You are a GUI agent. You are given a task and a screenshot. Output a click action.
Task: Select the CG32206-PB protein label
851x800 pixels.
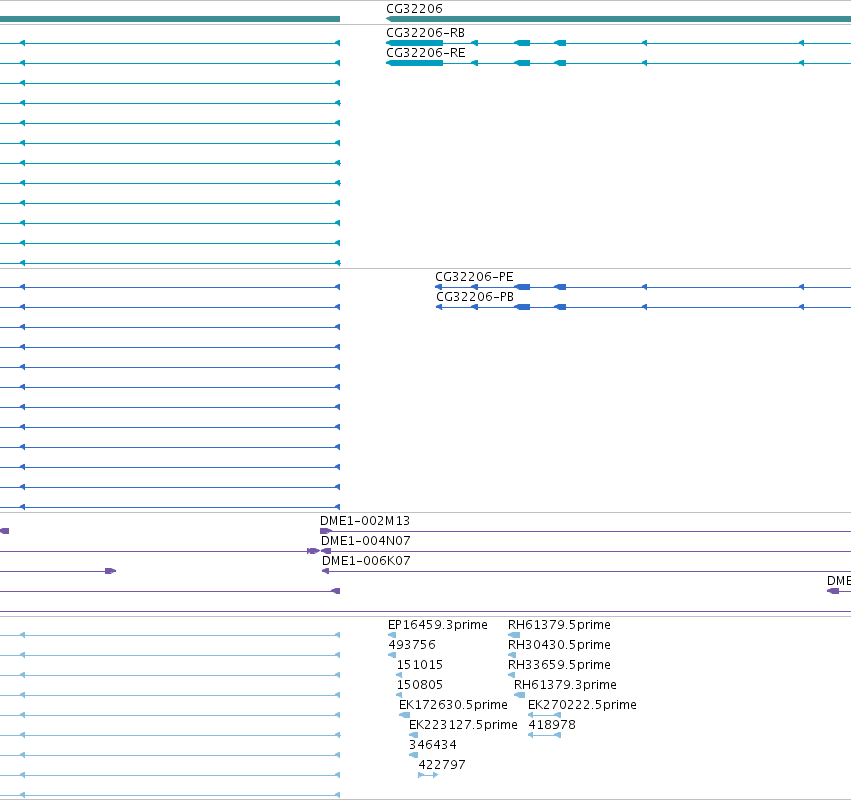(x=475, y=297)
